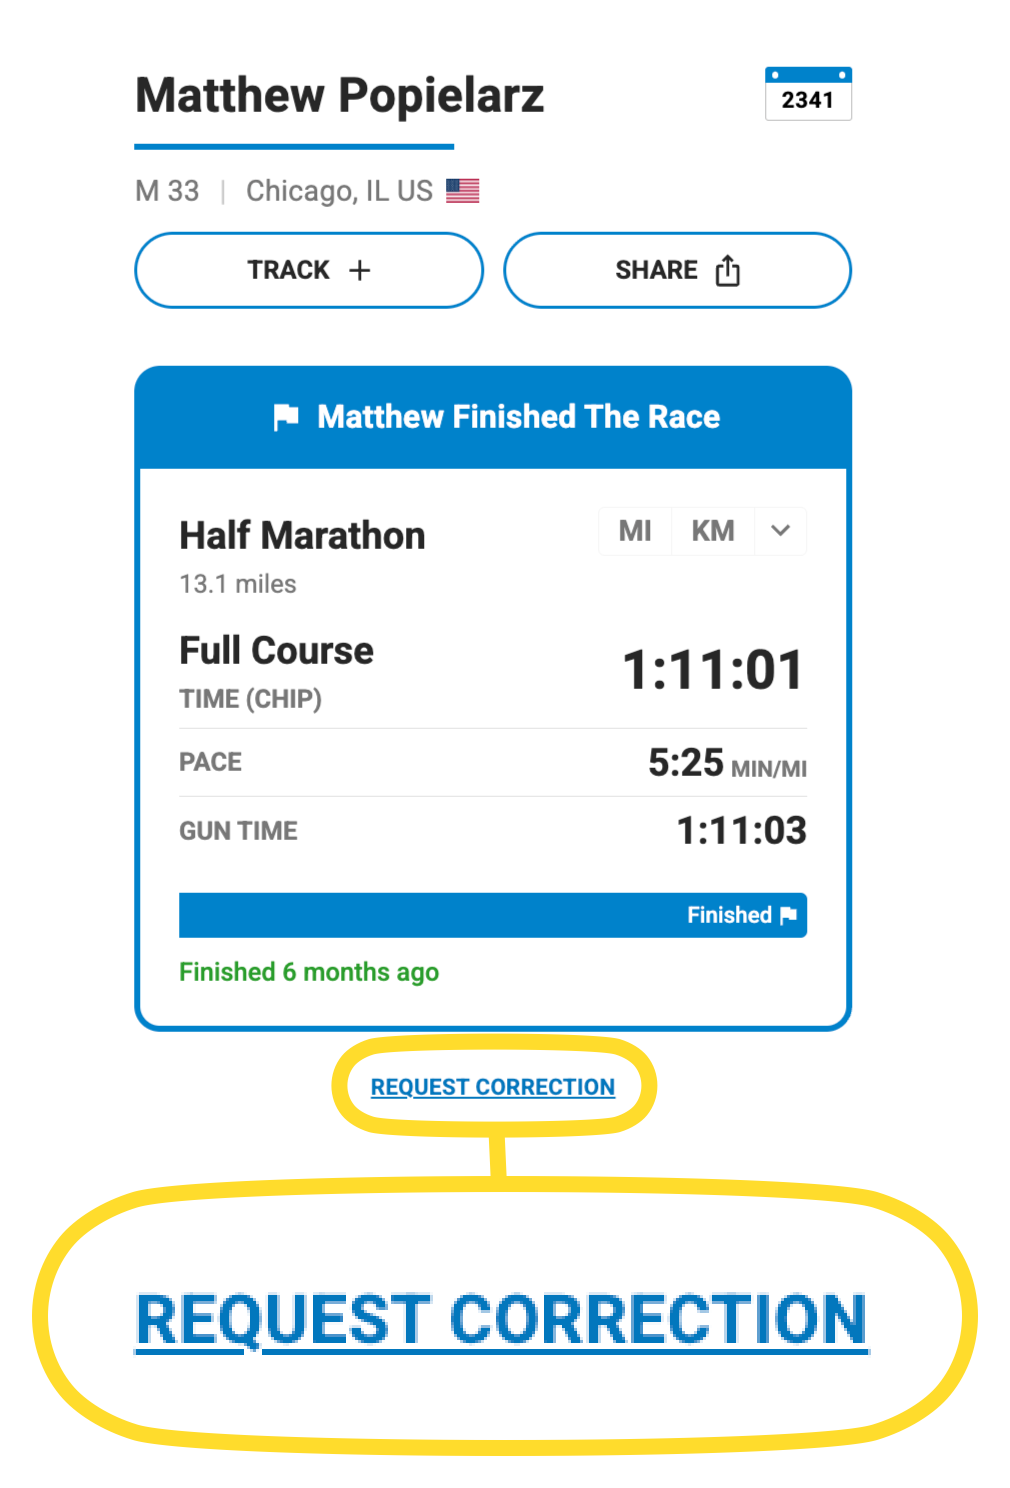Click the Finished 6 months ago text

(x=309, y=972)
